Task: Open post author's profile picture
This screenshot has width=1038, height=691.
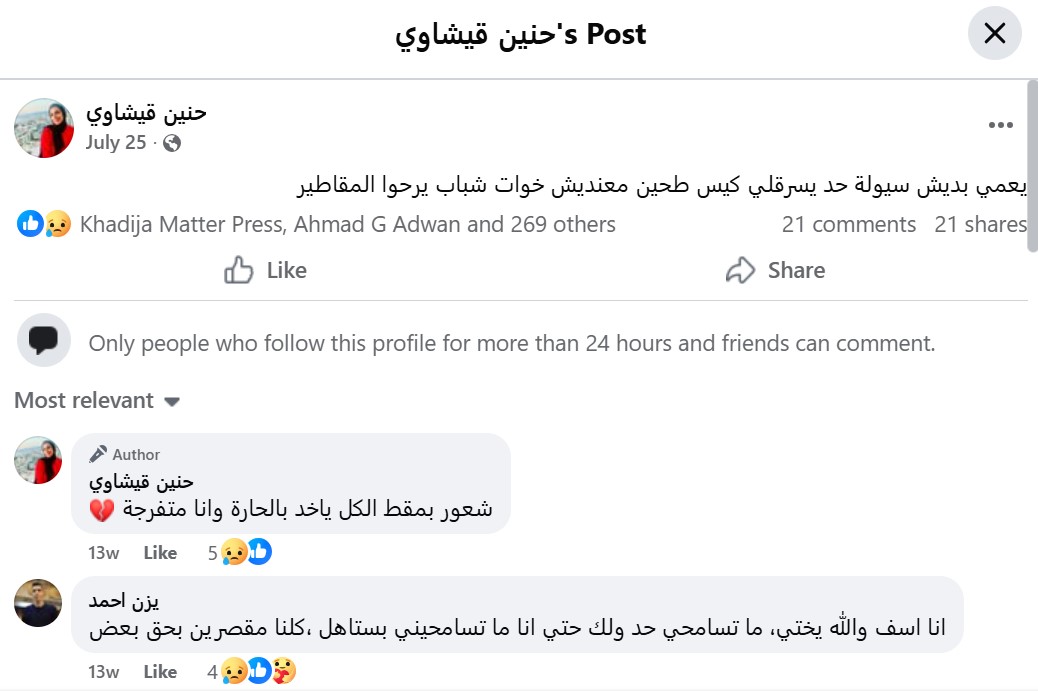Action: pos(44,128)
